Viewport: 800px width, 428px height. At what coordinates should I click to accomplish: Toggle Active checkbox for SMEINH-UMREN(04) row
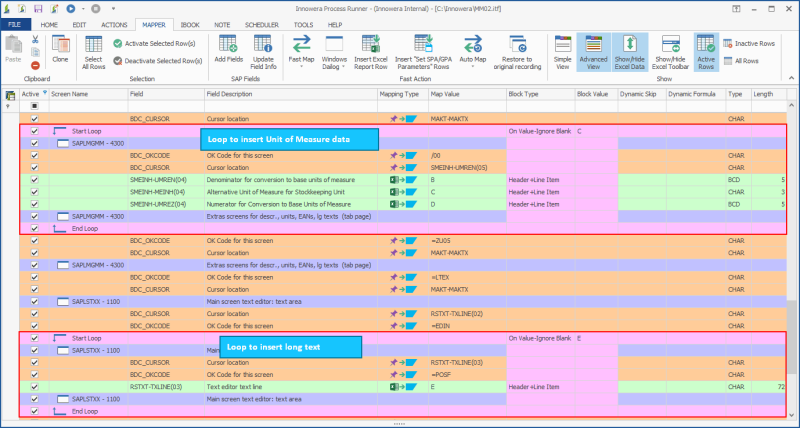pyautogui.click(x=34, y=179)
